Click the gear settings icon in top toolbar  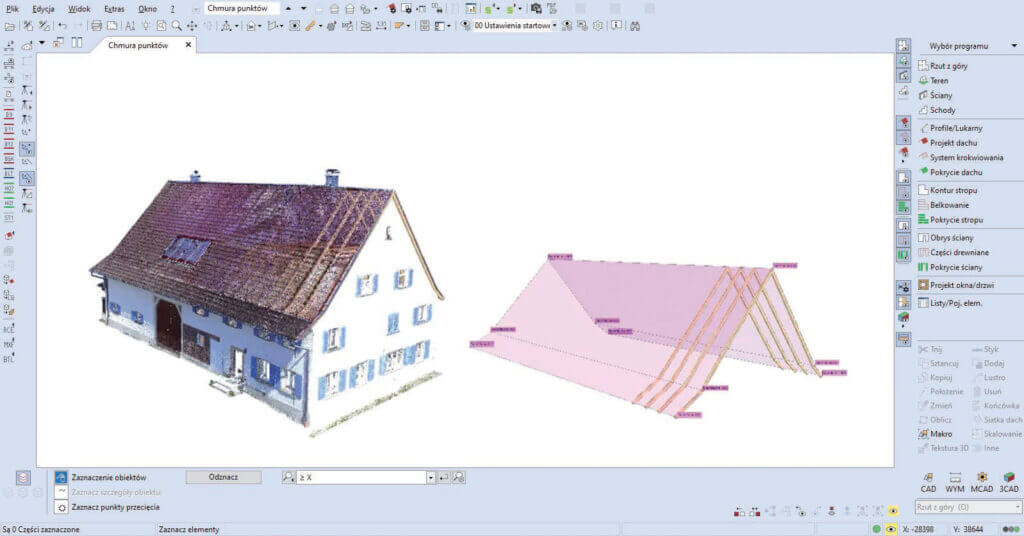[598, 26]
